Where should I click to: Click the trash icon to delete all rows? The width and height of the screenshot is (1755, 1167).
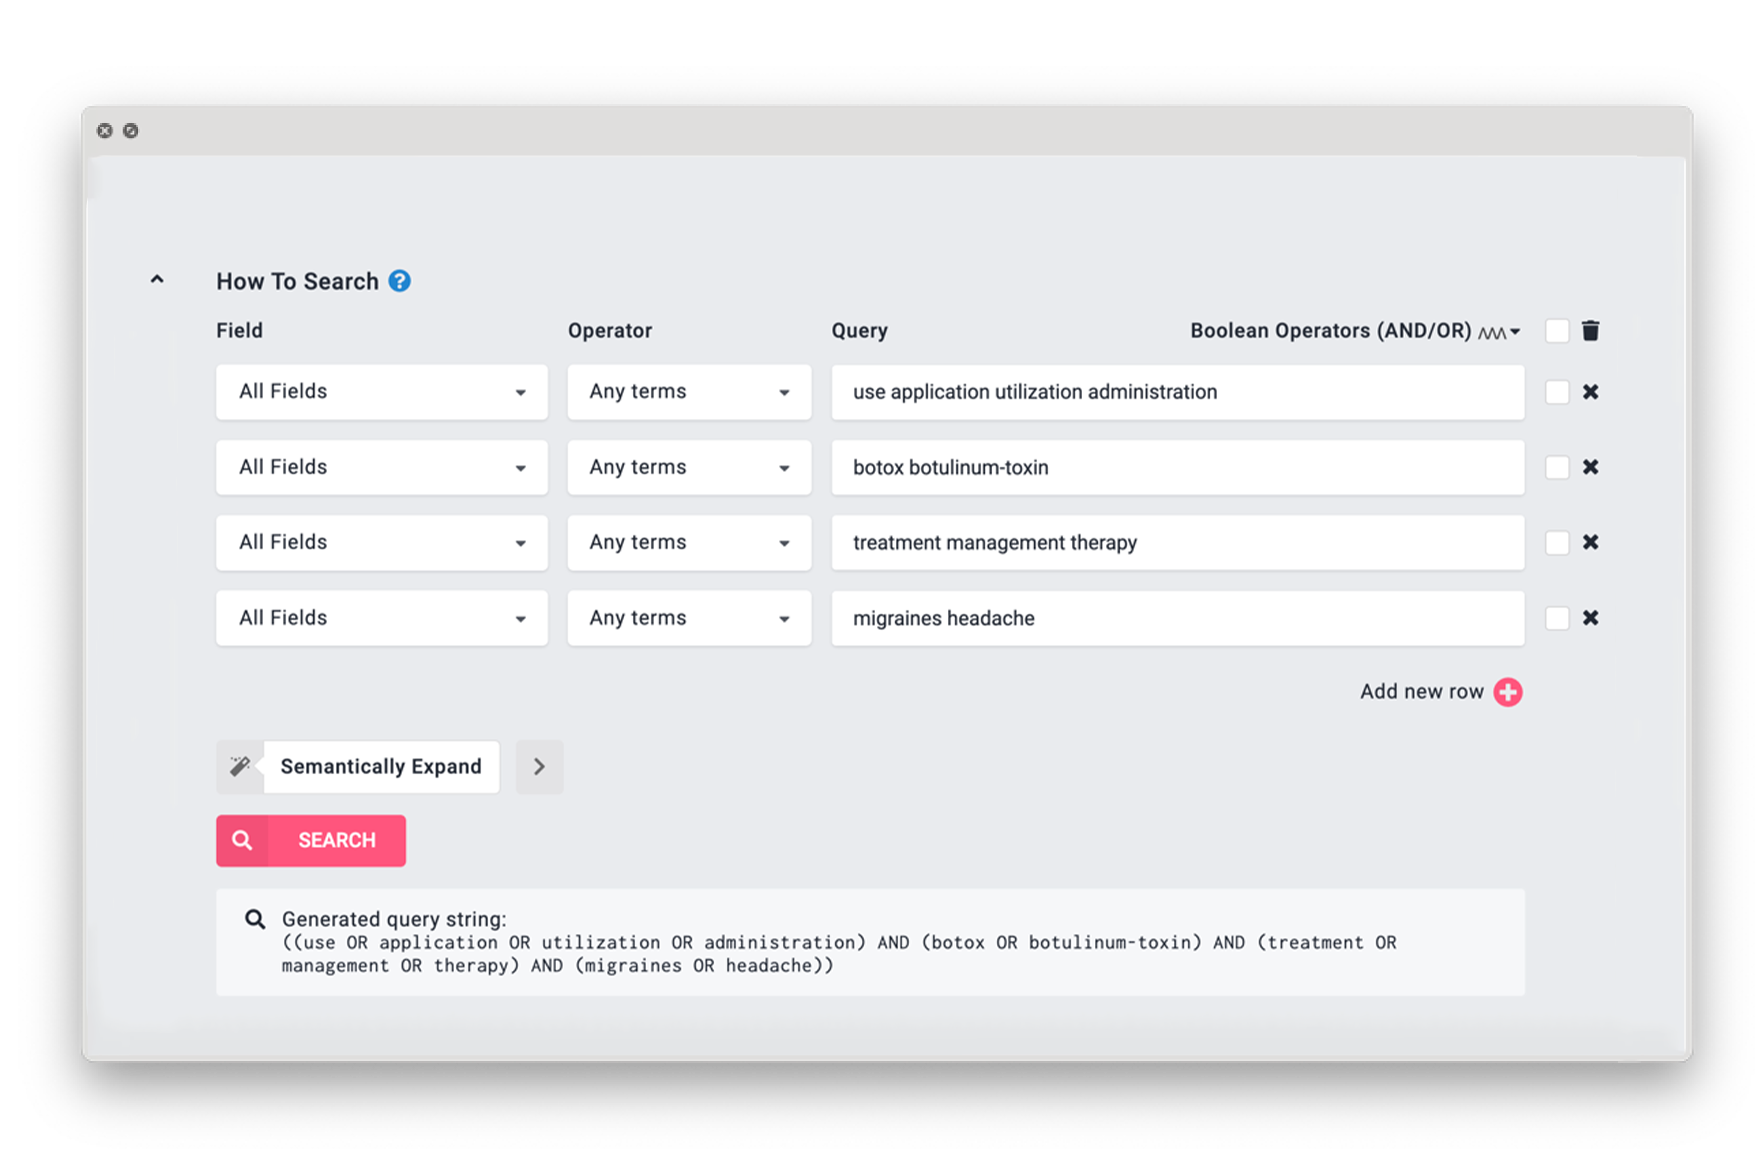(1592, 330)
